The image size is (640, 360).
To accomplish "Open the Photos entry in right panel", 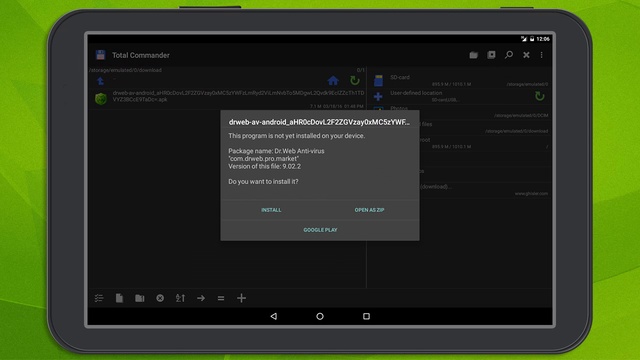I will pyautogui.click(x=399, y=108).
